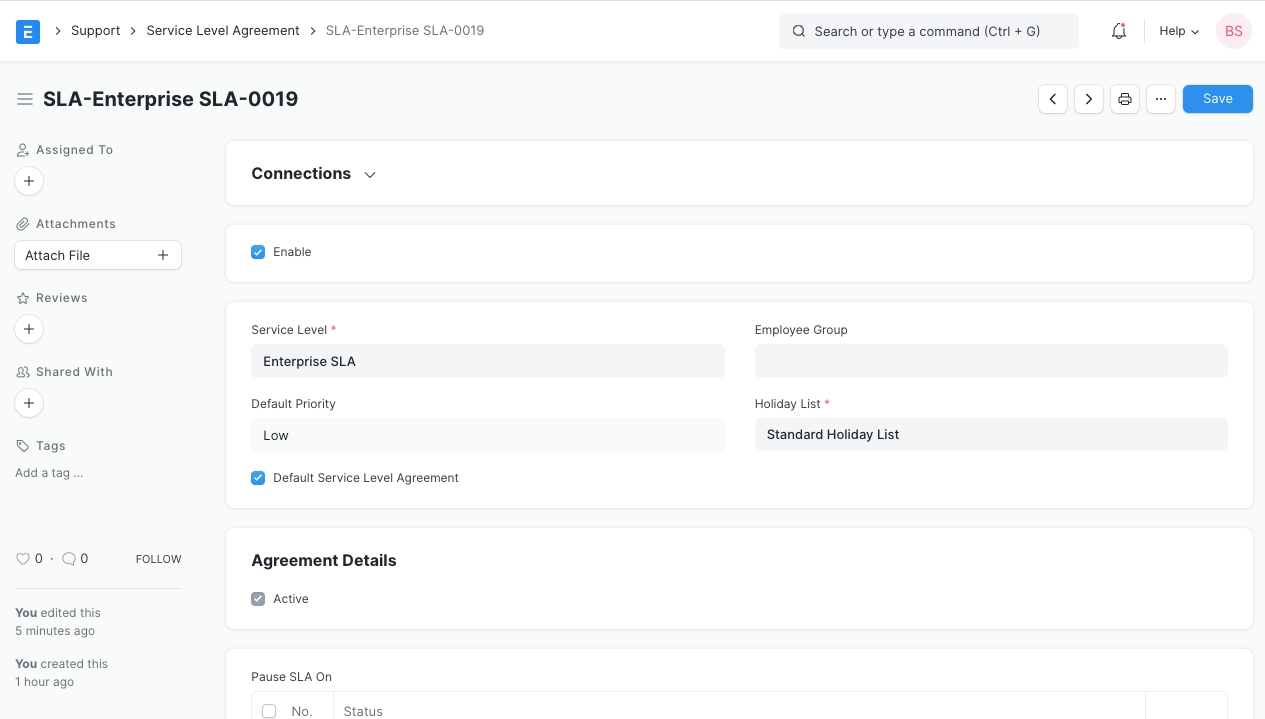The image size is (1265, 719).
Task: Toggle Default Service Level Agreement checkbox
Action: point(258,478)
